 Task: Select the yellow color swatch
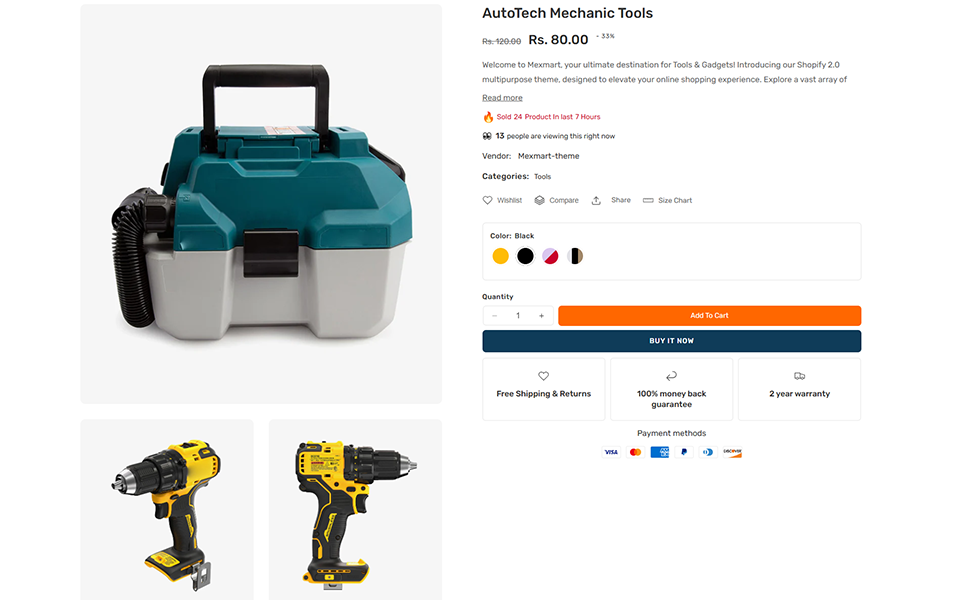[500, 256]
